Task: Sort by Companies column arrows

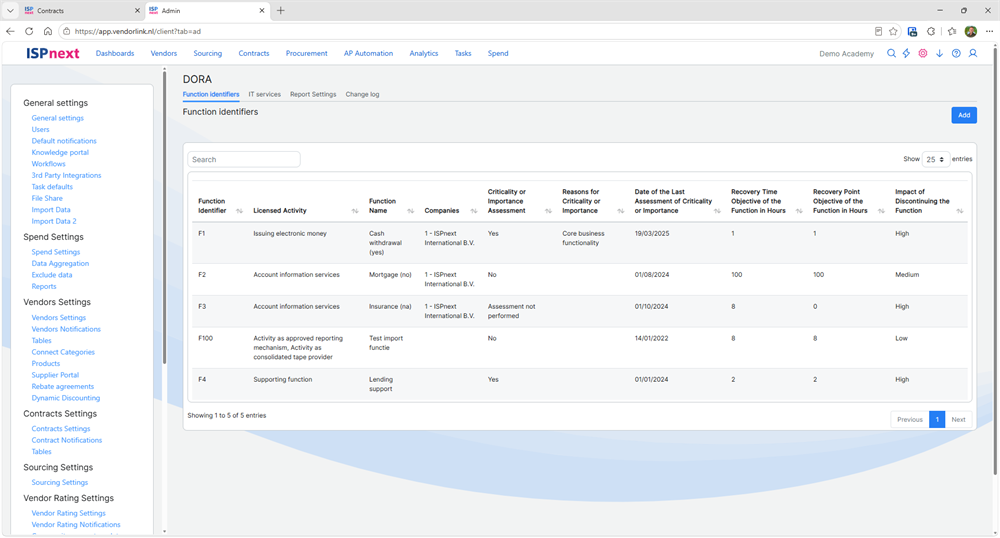Action: coord(474,211)
